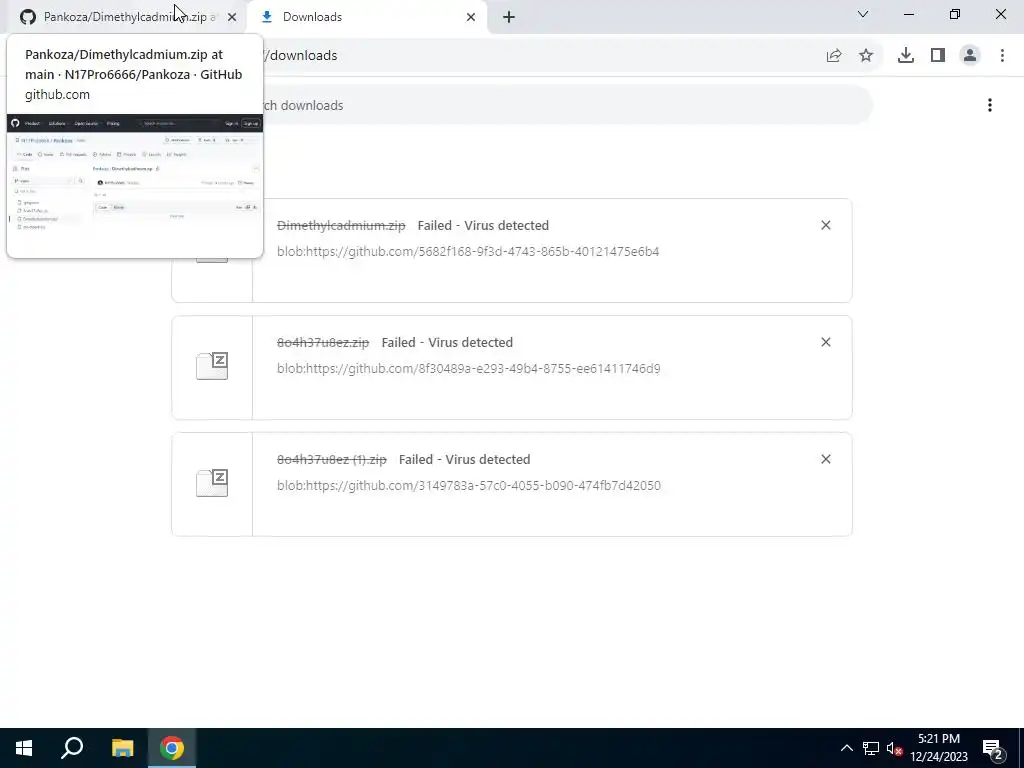This screenshot has height=768, width=1024.
Task: Open the Windows Start menu
Action: point(24,748)
